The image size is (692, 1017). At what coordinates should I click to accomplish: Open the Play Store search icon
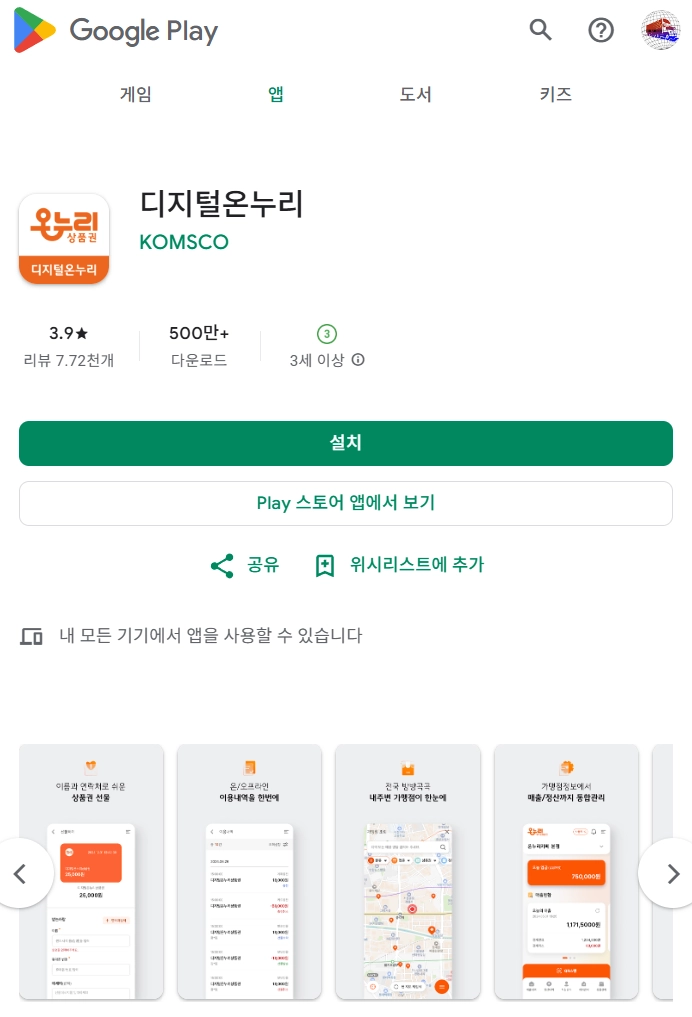540,30
